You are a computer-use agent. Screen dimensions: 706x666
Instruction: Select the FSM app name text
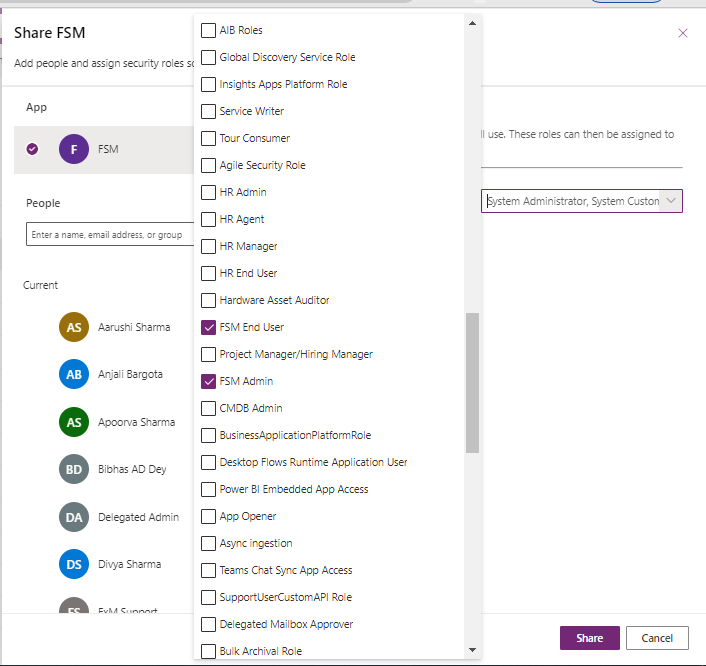108,149
